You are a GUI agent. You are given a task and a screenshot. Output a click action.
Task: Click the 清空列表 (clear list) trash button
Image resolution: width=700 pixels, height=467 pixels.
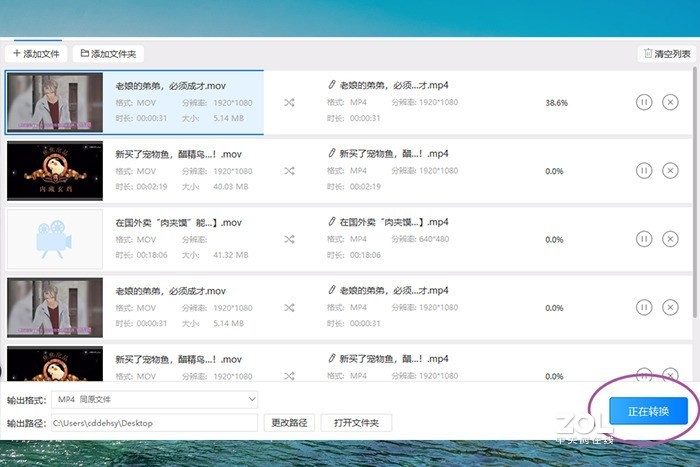point(667,54)
